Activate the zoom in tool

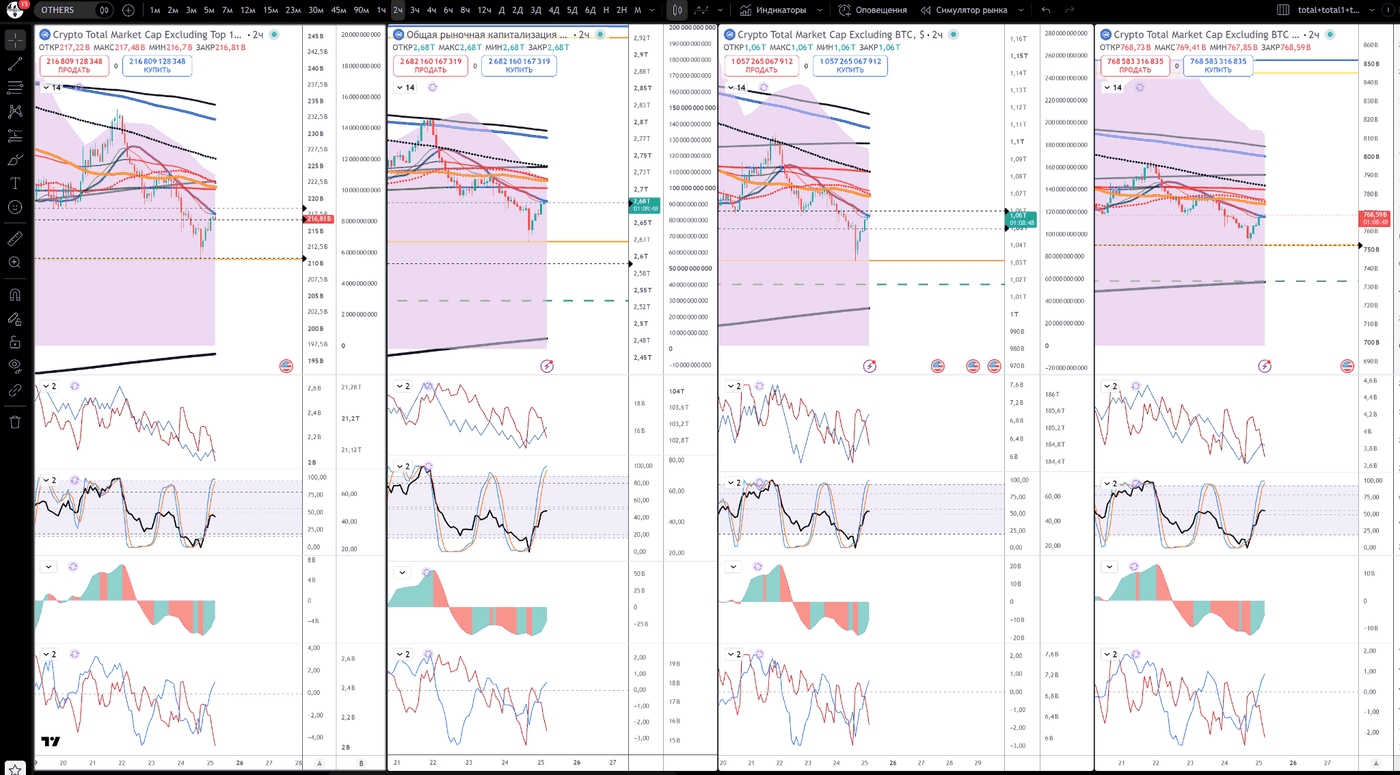(15, 263)
